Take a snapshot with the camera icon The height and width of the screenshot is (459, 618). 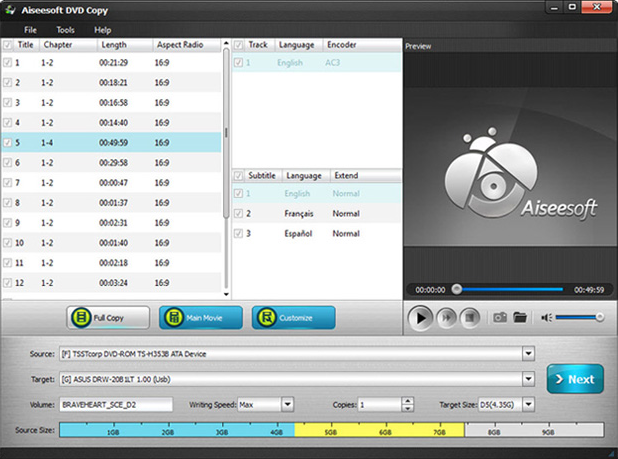pyautogui.click(x=500, y=318)
